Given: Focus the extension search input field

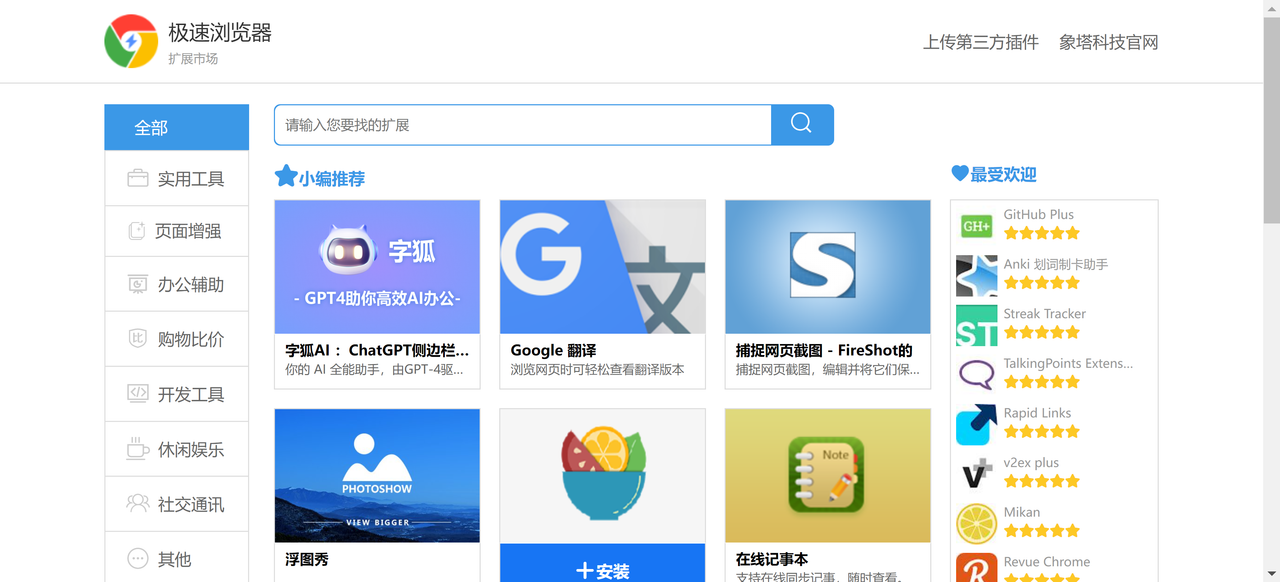Looking at the screenshot, I should [523, 125].
